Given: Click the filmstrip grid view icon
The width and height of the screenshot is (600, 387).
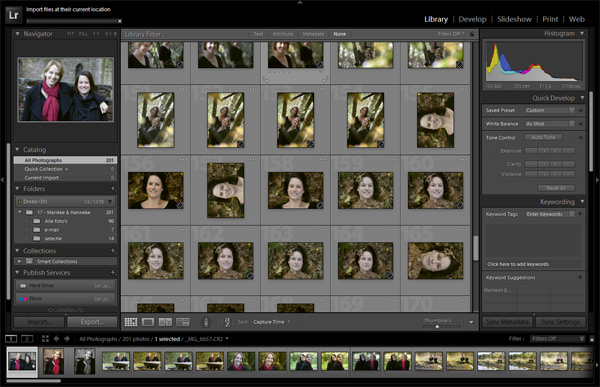Looking at the screenshot, I should click(x=45, y=339).
